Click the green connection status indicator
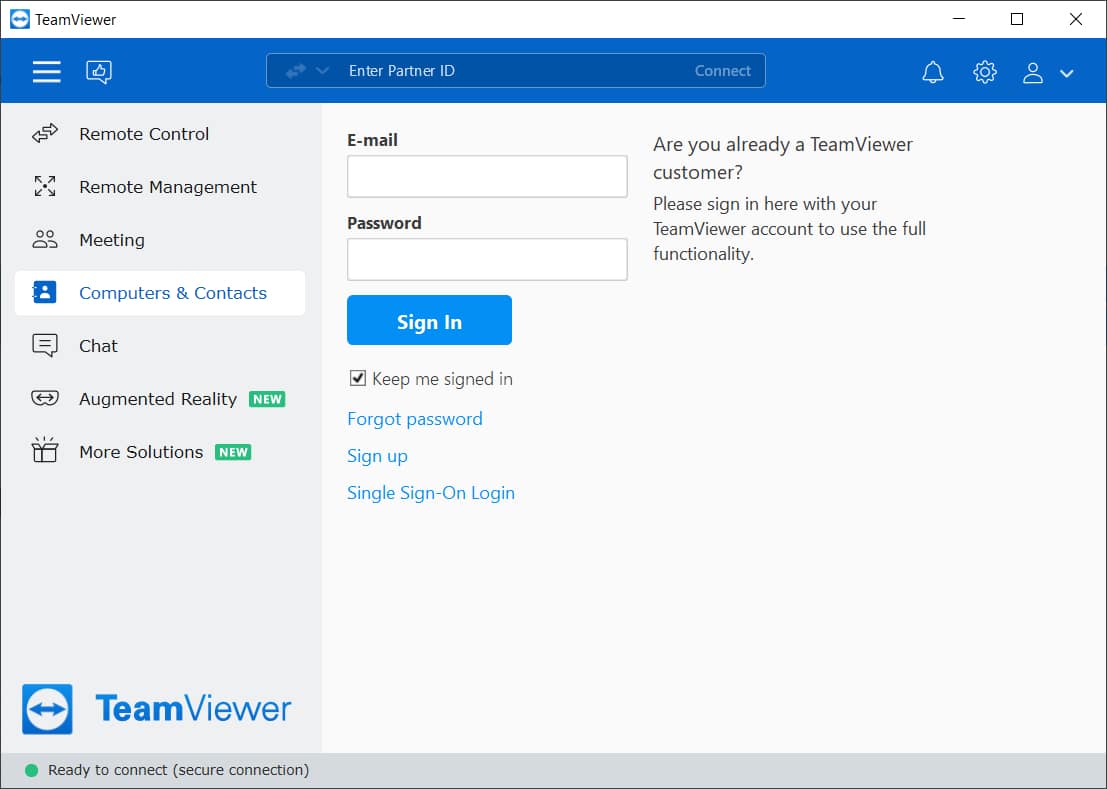The height and width of the screenshot is (789, 1107). [31, 770]
